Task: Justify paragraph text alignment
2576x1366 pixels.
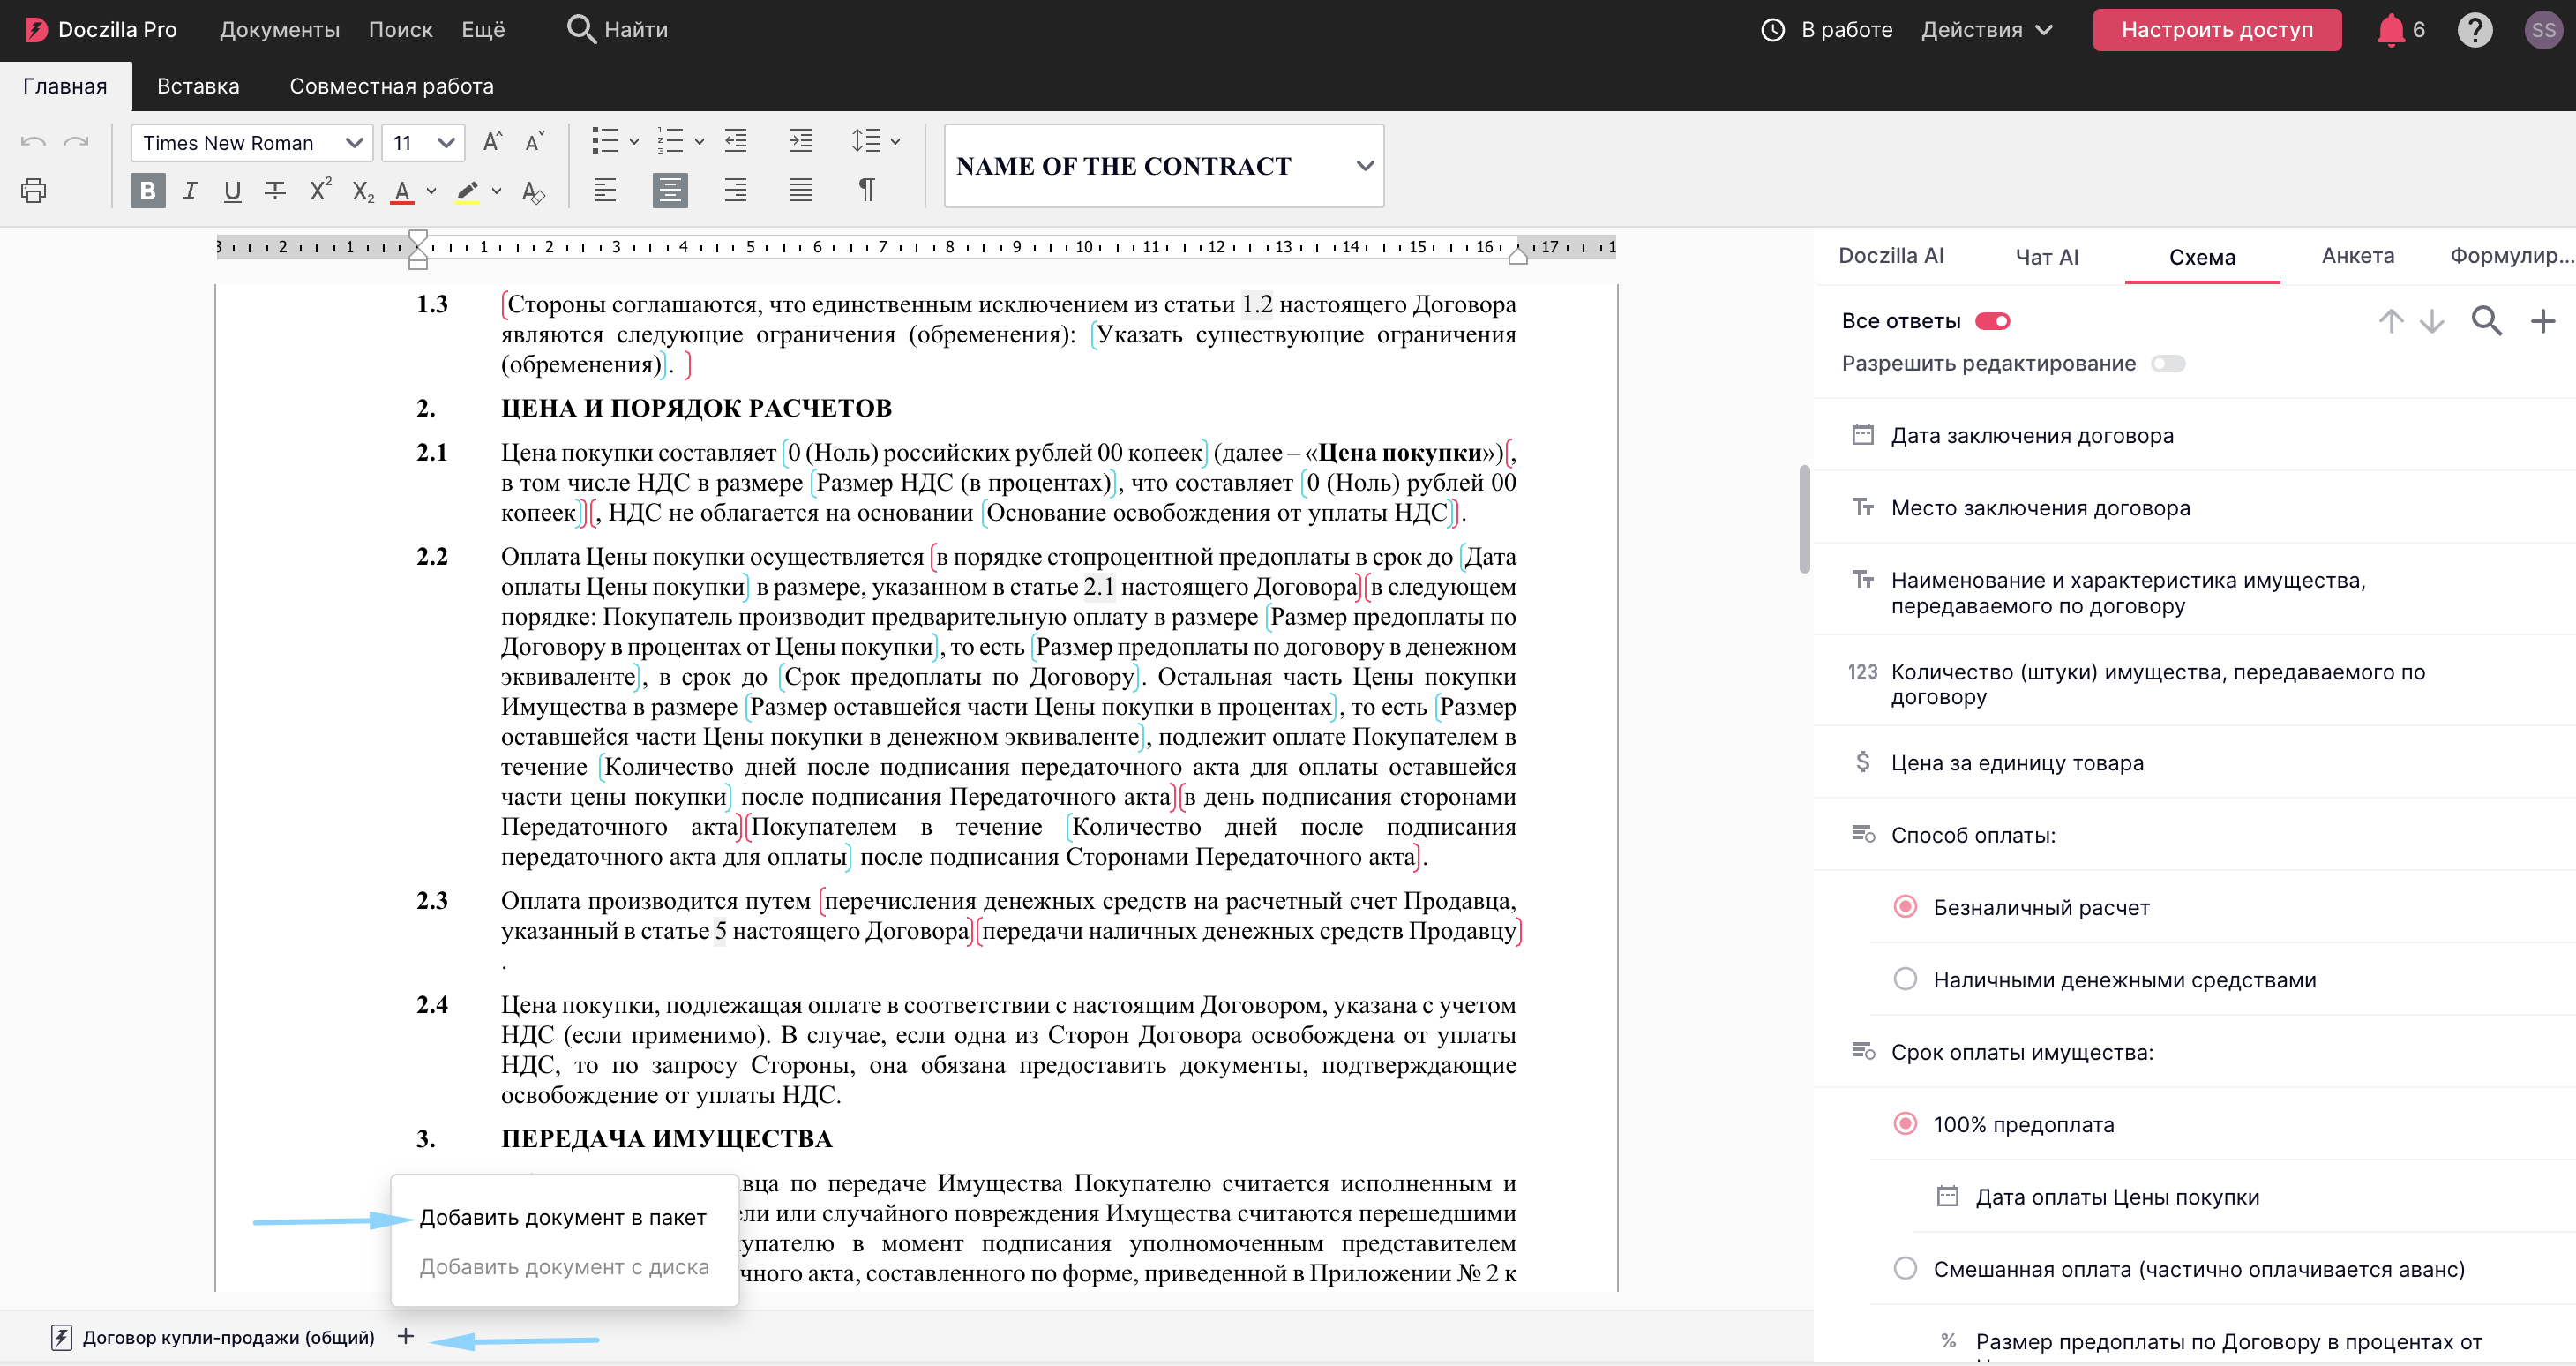Action: (x=800, y=190)
